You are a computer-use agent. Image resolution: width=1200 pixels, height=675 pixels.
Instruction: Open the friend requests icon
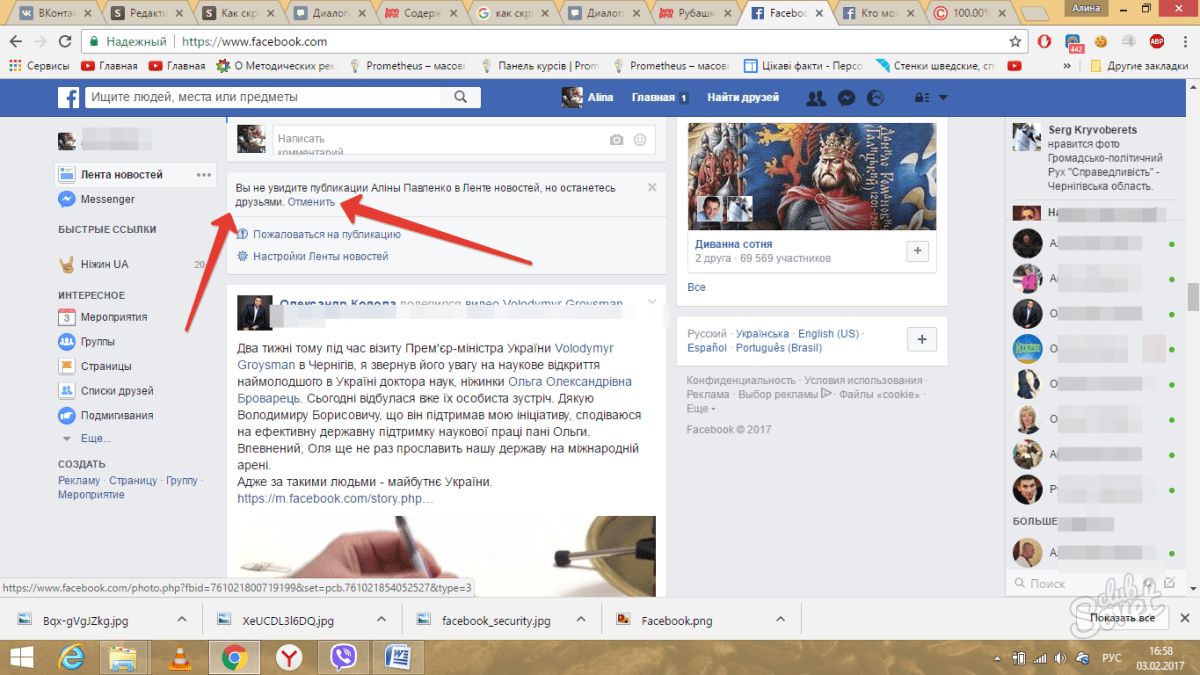coord(816,98)
